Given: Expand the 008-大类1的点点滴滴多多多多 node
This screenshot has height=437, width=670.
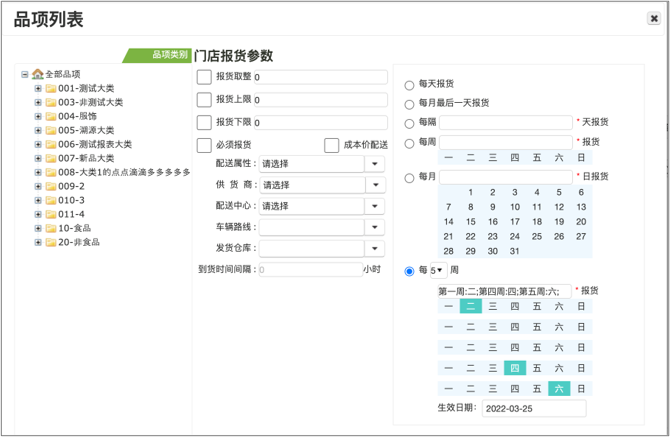Looking at the screenshot, I should pyautogui.click(x=38, y=172).
